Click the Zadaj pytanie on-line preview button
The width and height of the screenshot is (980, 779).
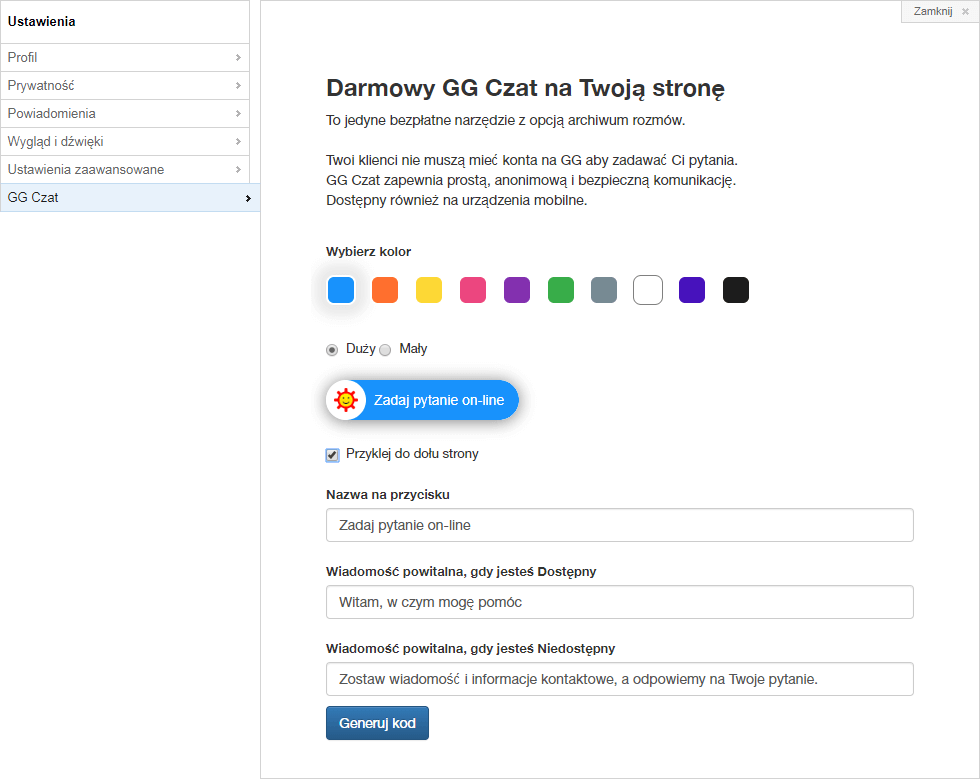coord(422,400)
